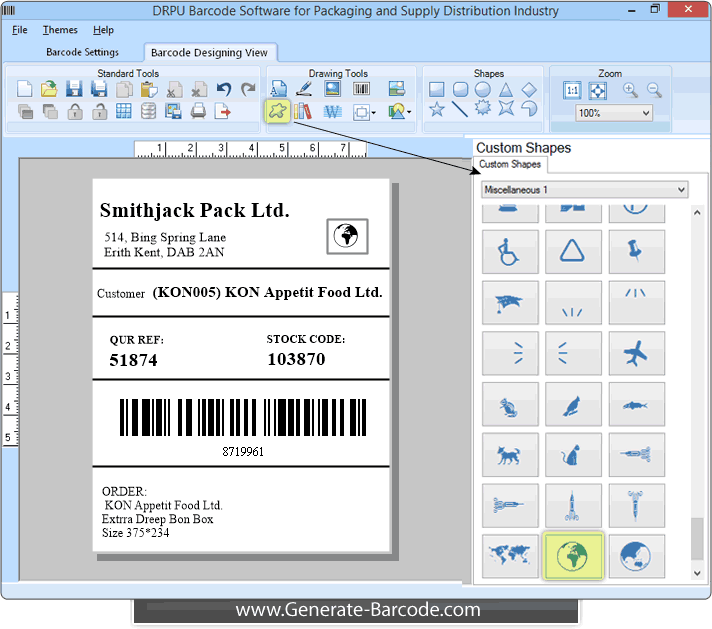
Task: Click the Custom Shapes tool in Drawing Tools
Action: pos(277,111)
